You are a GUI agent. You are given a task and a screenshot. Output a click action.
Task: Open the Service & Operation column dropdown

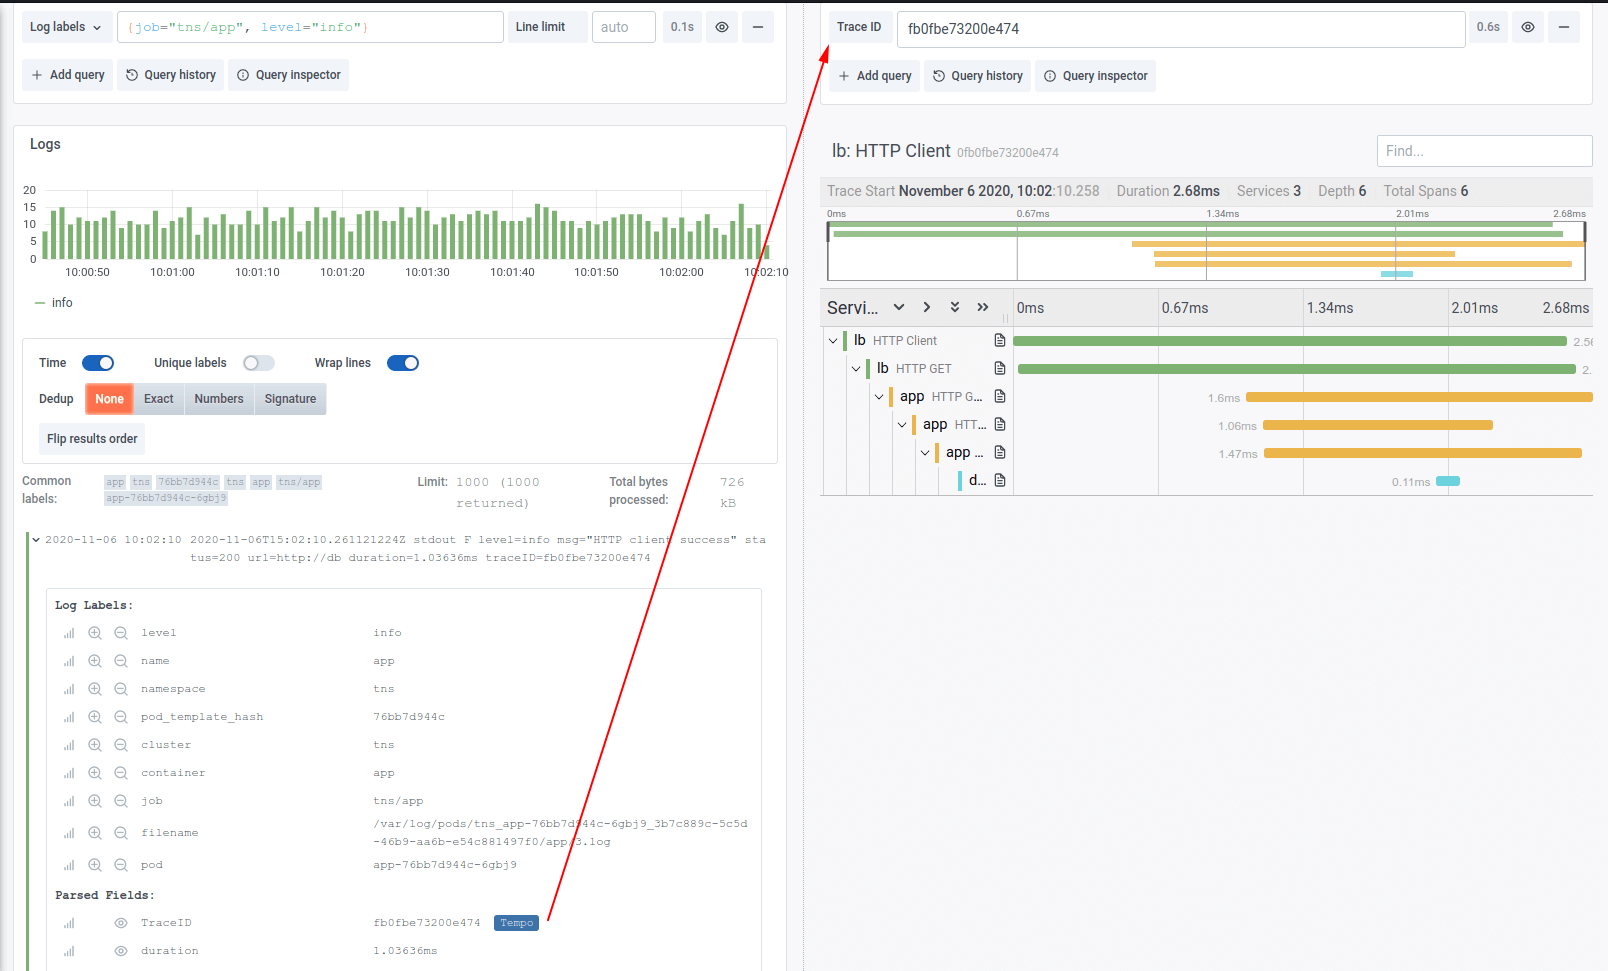pos(899,307)
